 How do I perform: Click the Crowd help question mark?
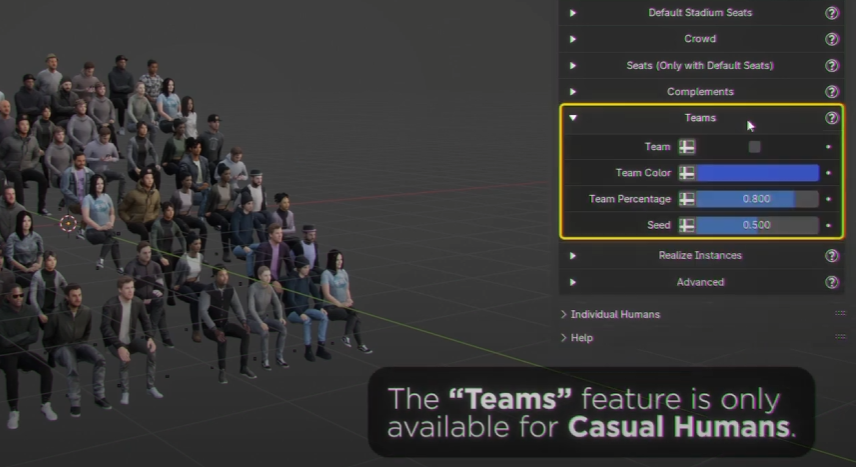(831, 39)
